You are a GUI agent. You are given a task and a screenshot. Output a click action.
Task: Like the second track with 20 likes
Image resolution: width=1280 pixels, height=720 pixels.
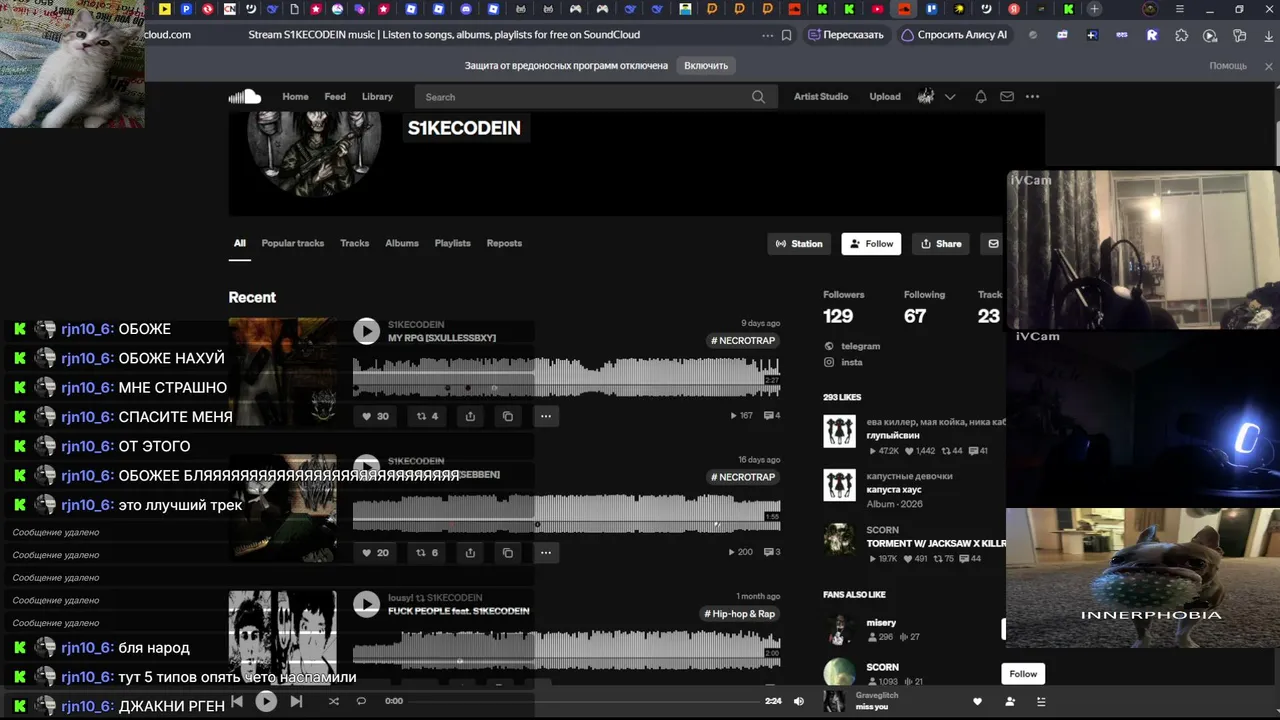pyautogui.click(x=376, y=552)
